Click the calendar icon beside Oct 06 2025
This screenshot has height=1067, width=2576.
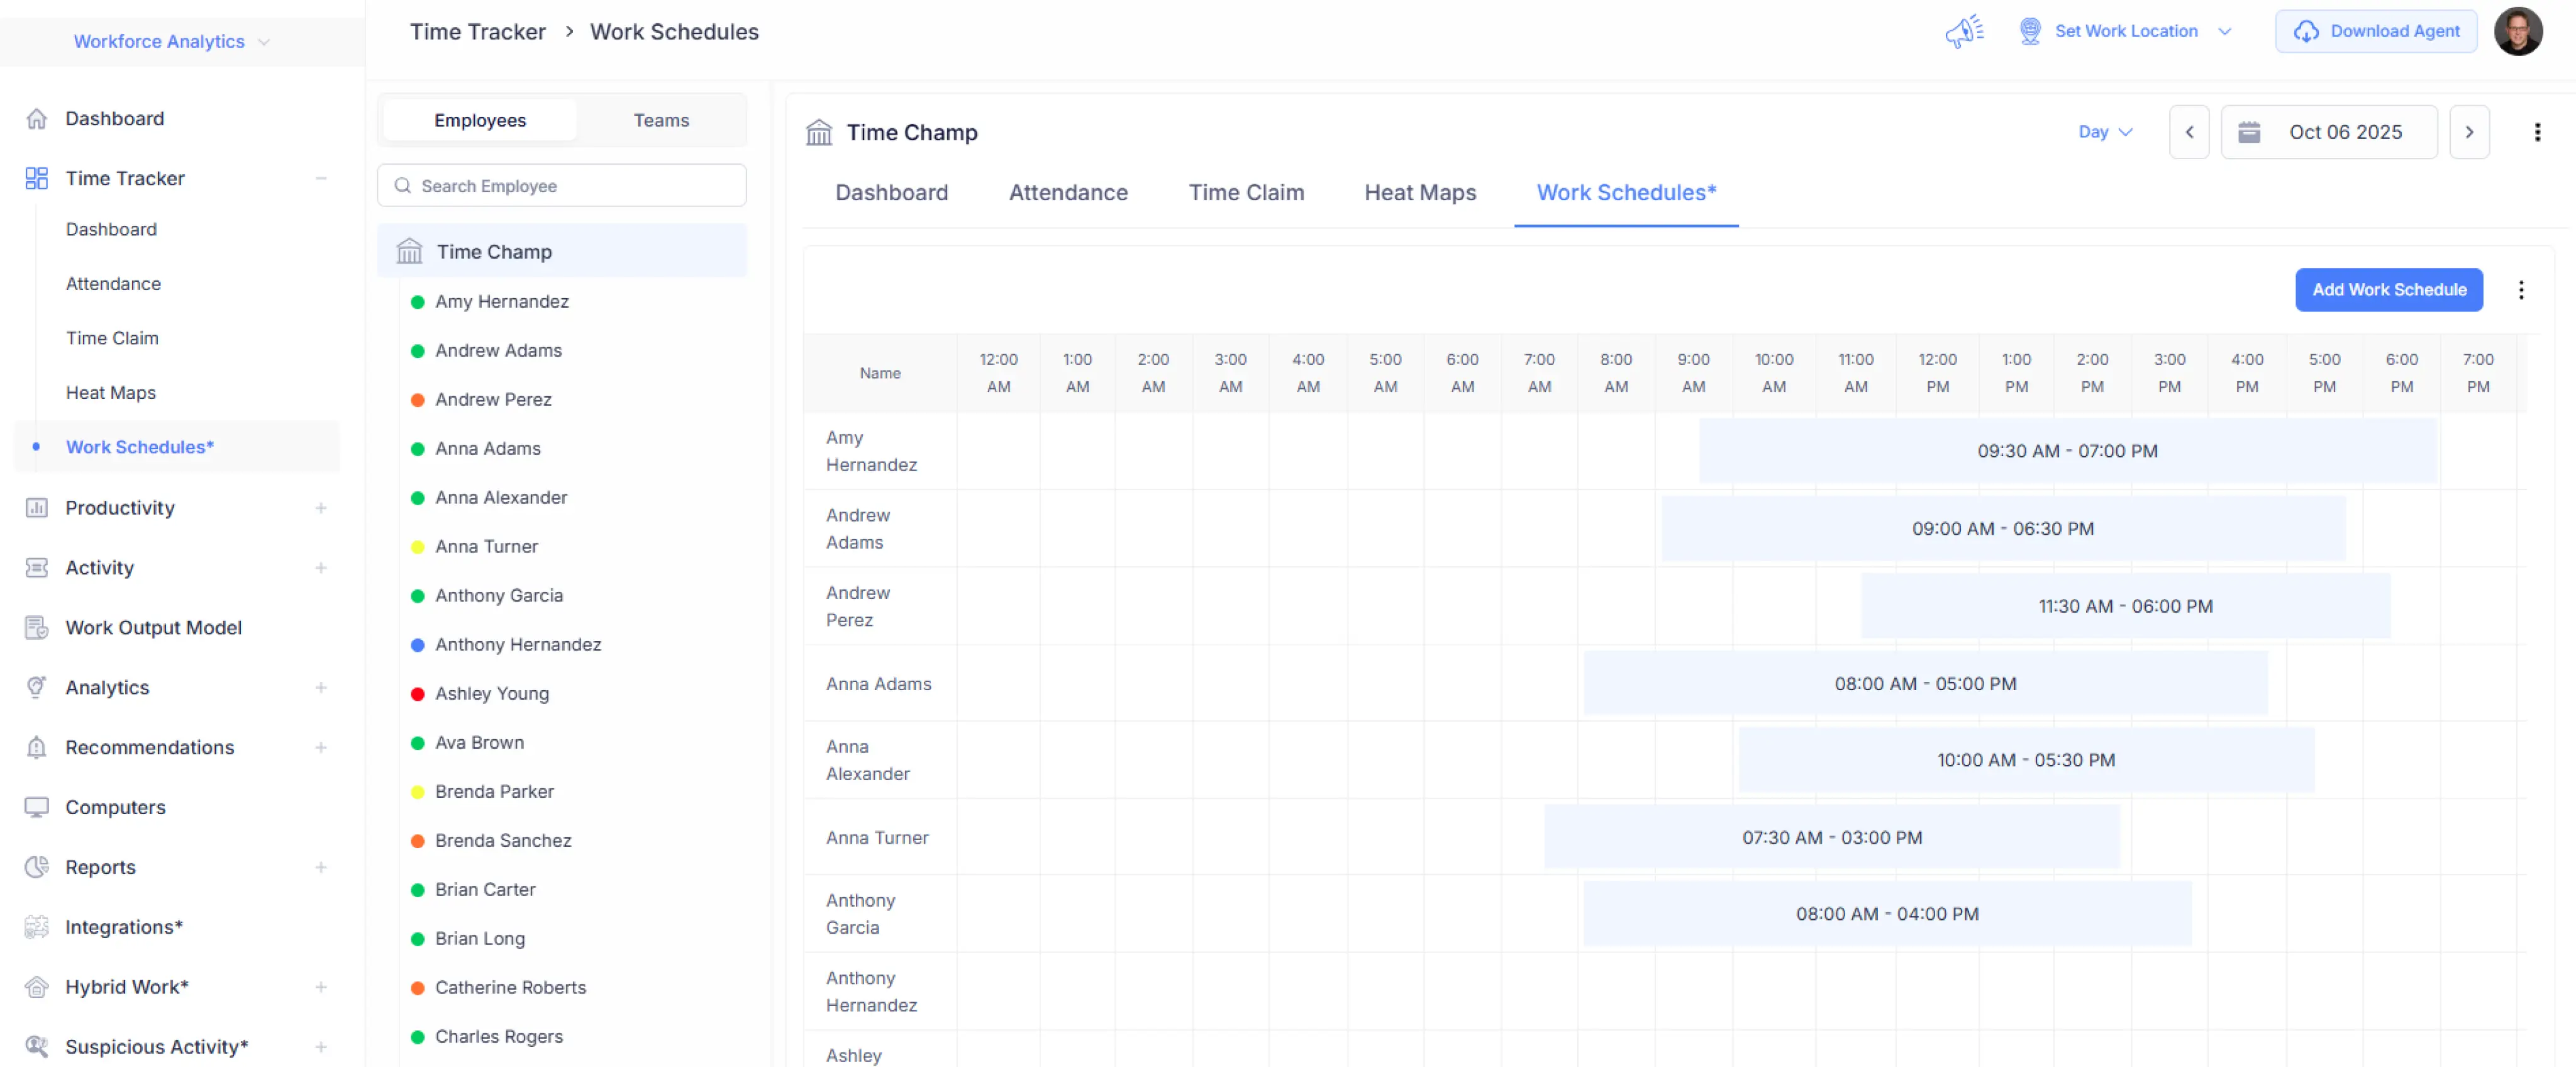(x=2249, y=132)
